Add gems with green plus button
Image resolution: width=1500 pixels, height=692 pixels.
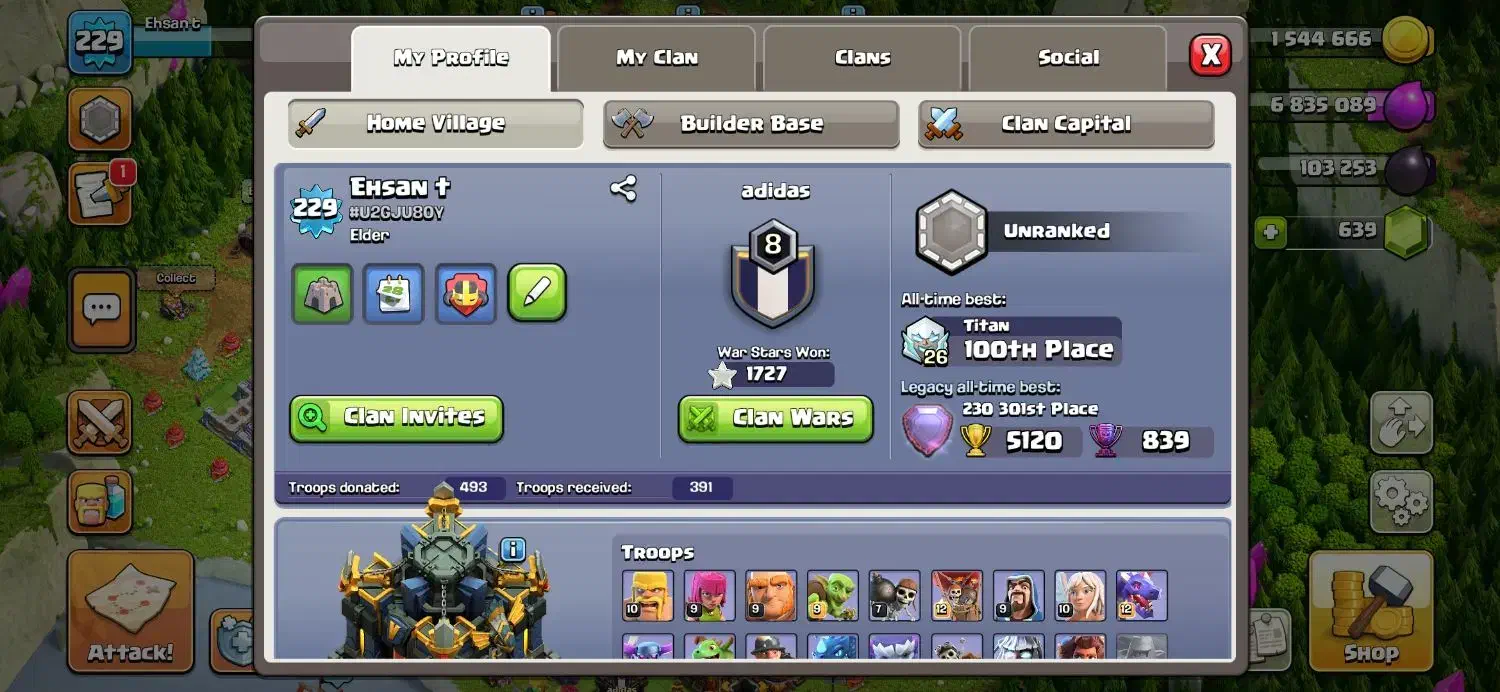point(1270,232)
